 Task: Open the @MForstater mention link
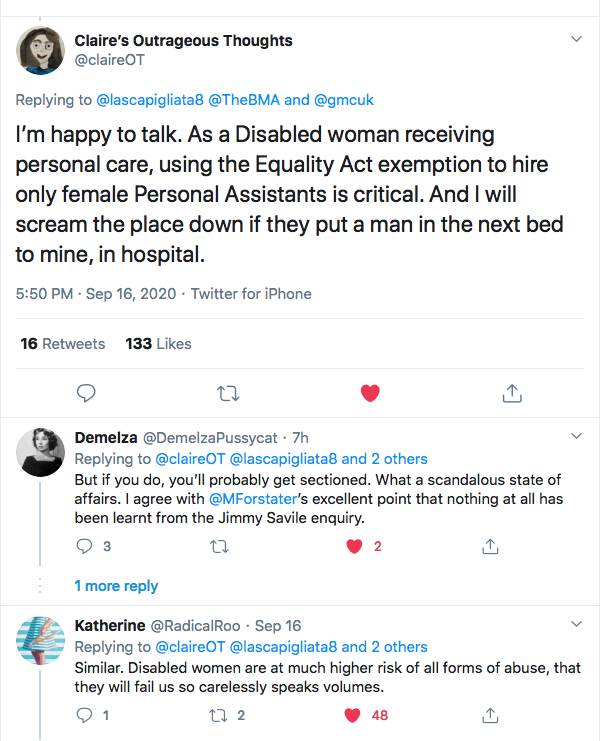tap(250, 500)
